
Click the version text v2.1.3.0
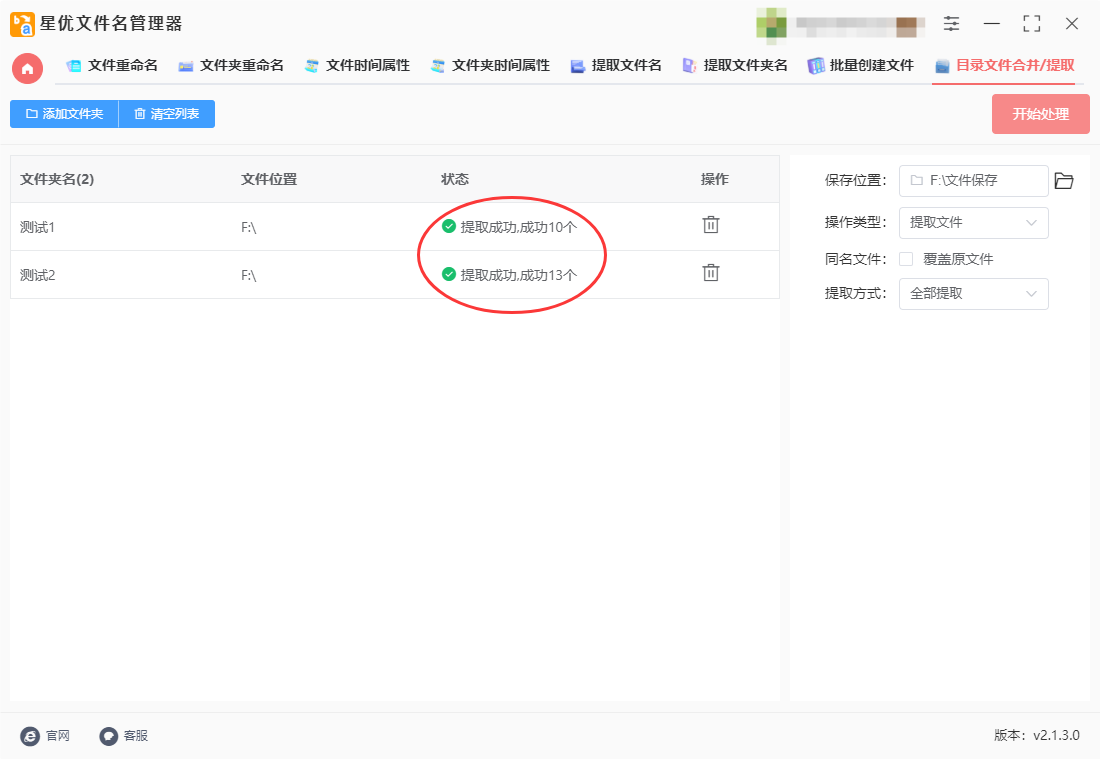1057,735
